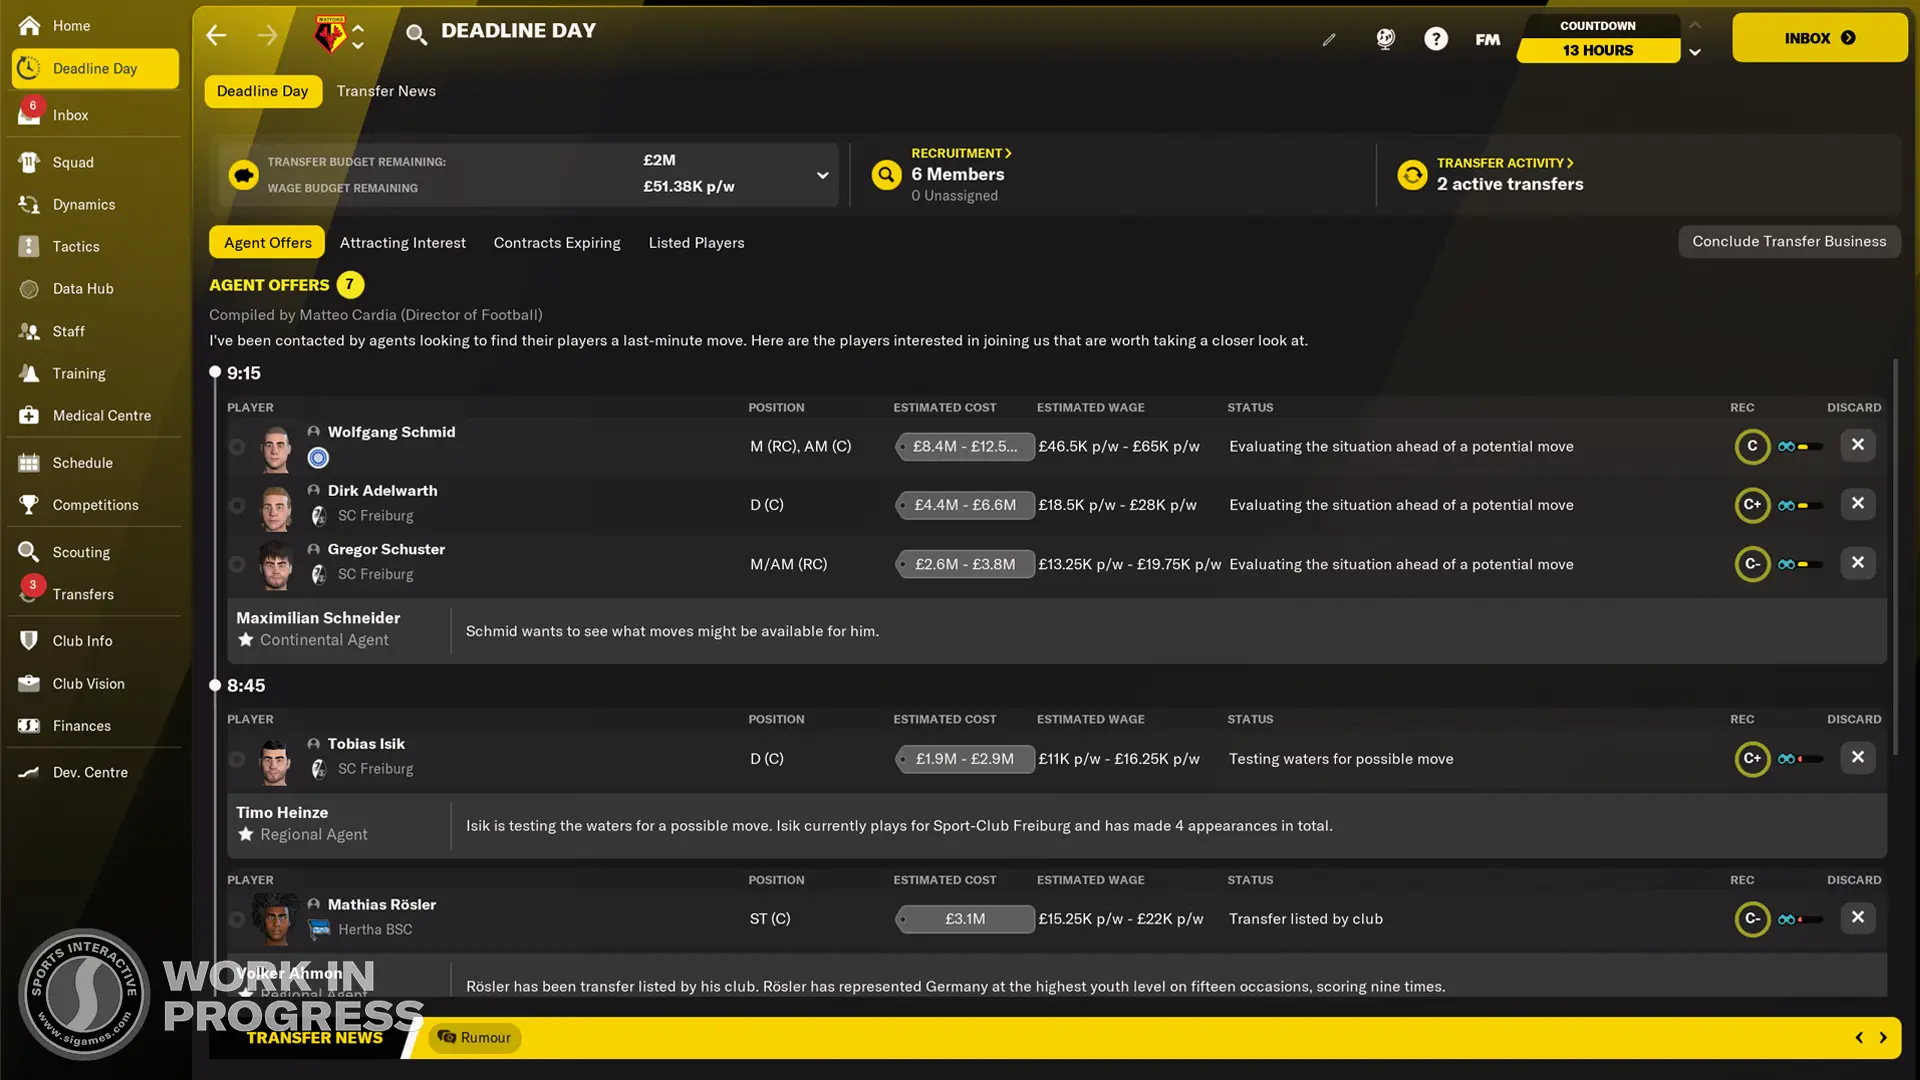Select Wolfgang Schmid's row radio button

pos(237,447)
